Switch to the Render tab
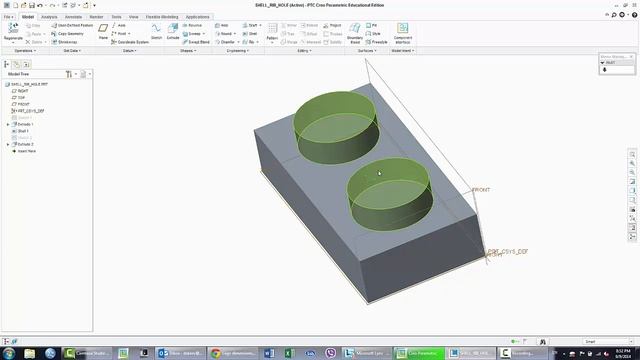 96,17
